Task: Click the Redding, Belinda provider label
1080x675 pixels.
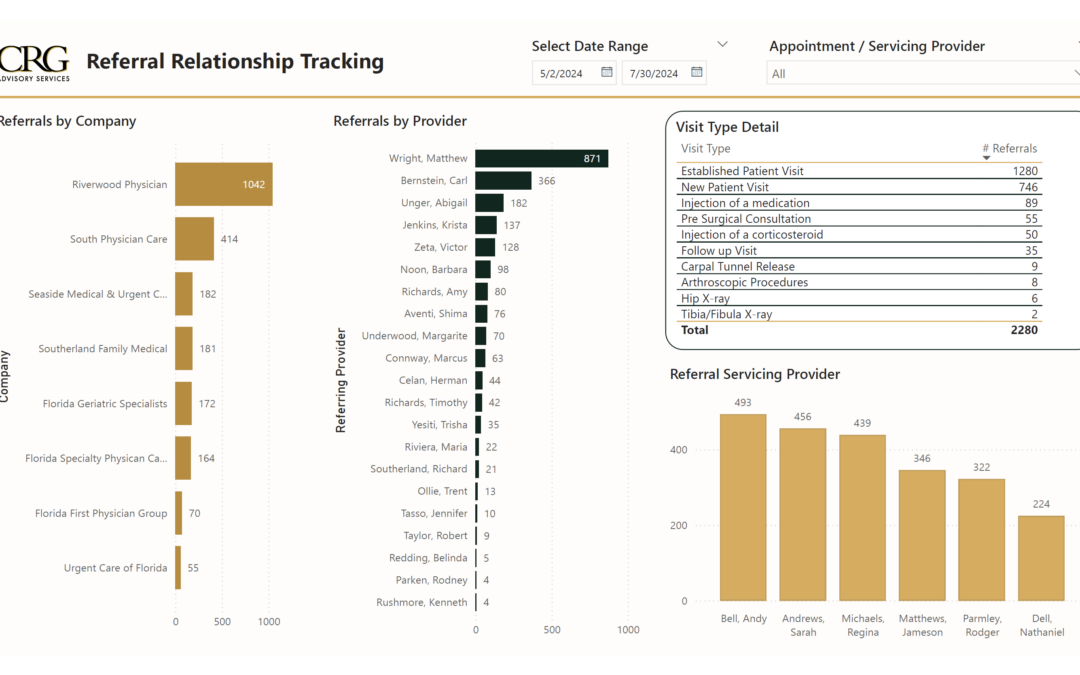Action: (428, 558)
